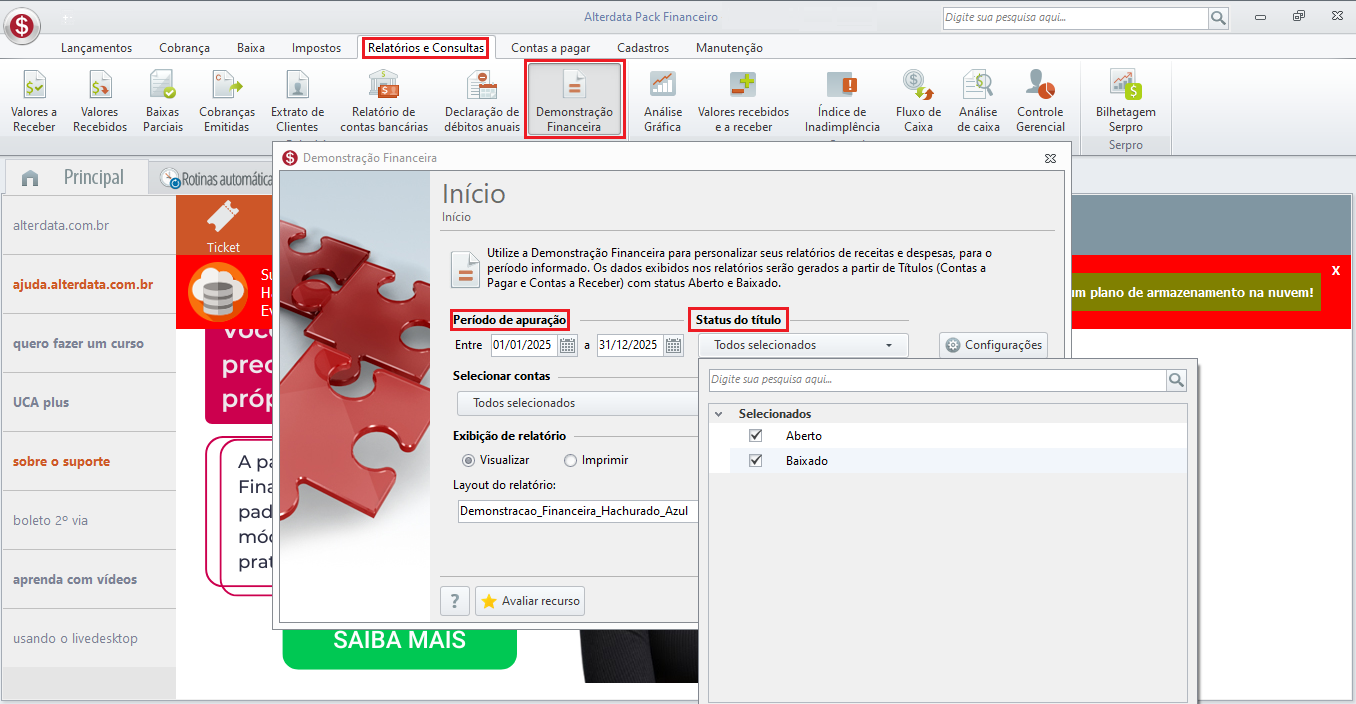Select Relatórios e Consultas tab

[x=426, y=48]
